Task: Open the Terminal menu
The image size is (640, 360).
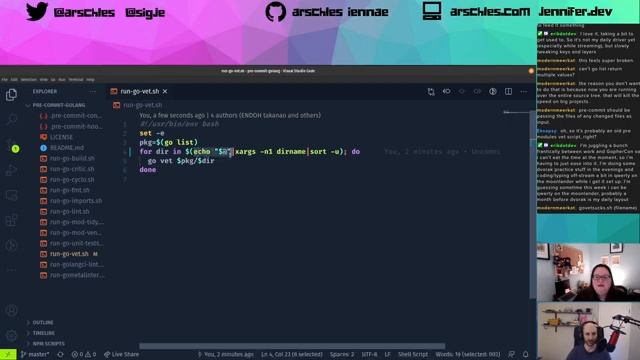Action: tap(76, 80)
